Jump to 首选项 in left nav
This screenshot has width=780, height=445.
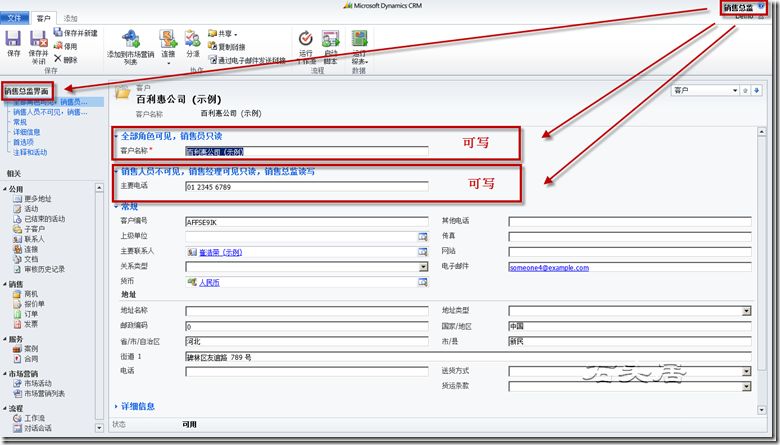[x=23, y=142]
